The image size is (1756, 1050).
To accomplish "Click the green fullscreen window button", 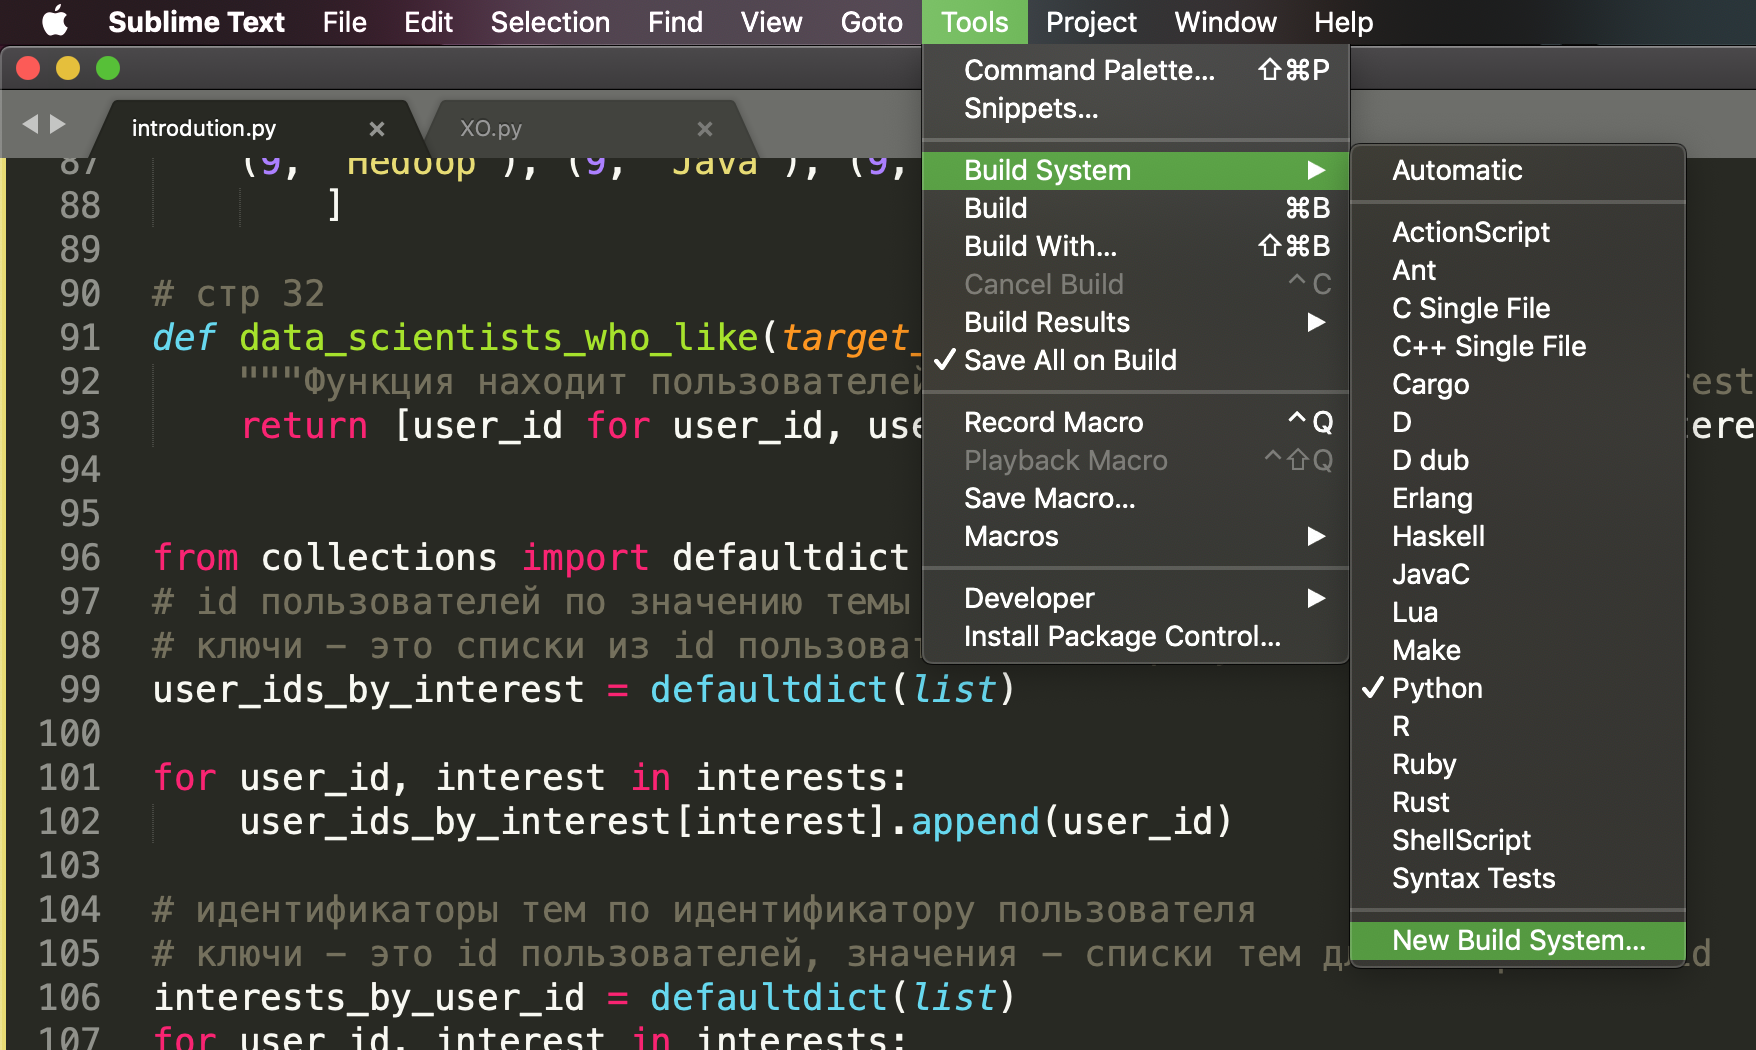I will (108, 68).
